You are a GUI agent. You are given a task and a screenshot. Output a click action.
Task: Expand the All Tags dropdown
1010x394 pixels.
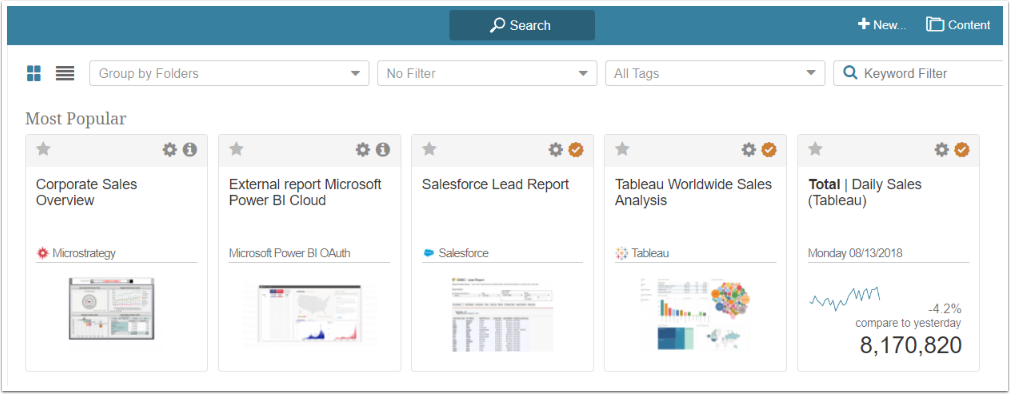[x=715, y=73]
